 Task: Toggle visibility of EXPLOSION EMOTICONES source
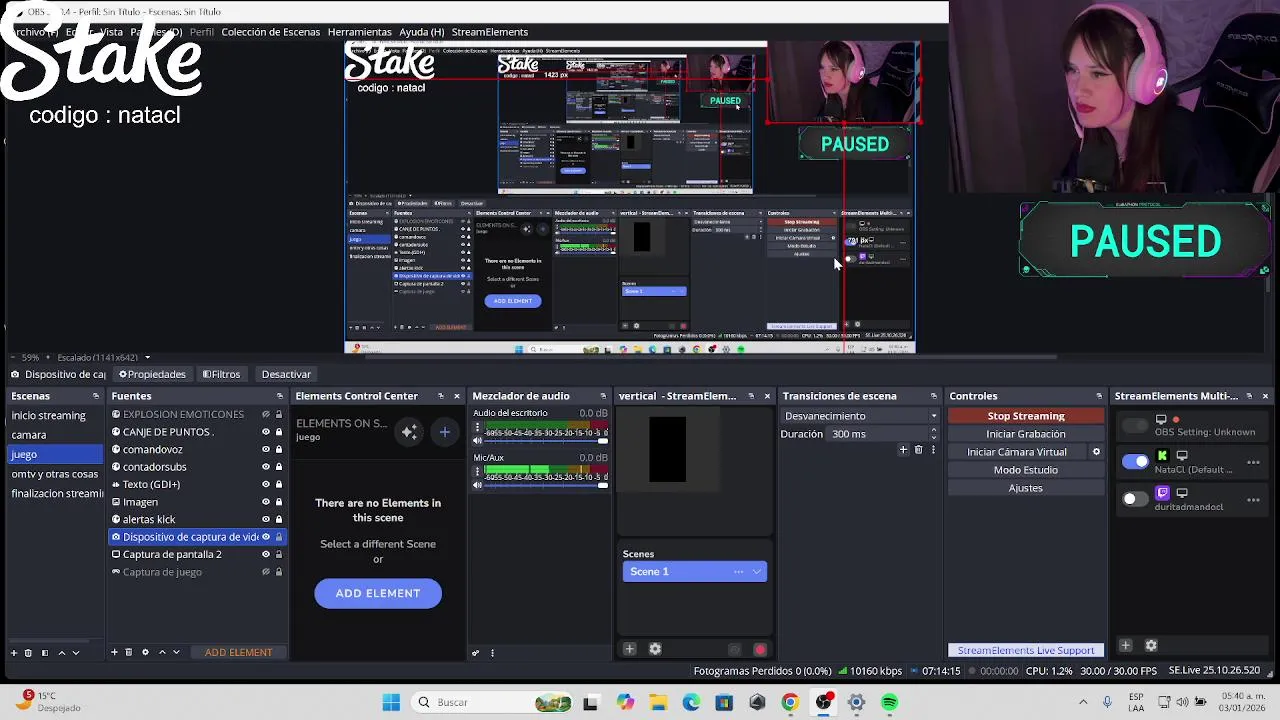(266, 414)
